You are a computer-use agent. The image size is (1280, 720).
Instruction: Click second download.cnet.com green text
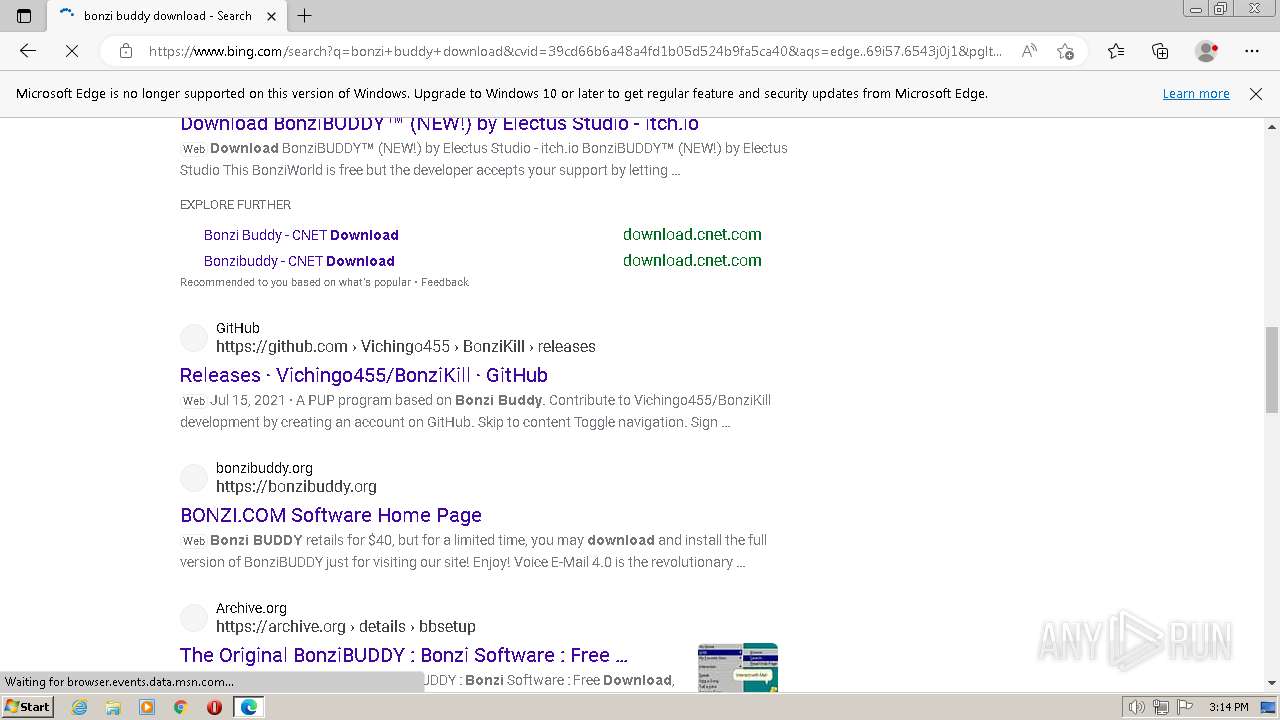692,261
